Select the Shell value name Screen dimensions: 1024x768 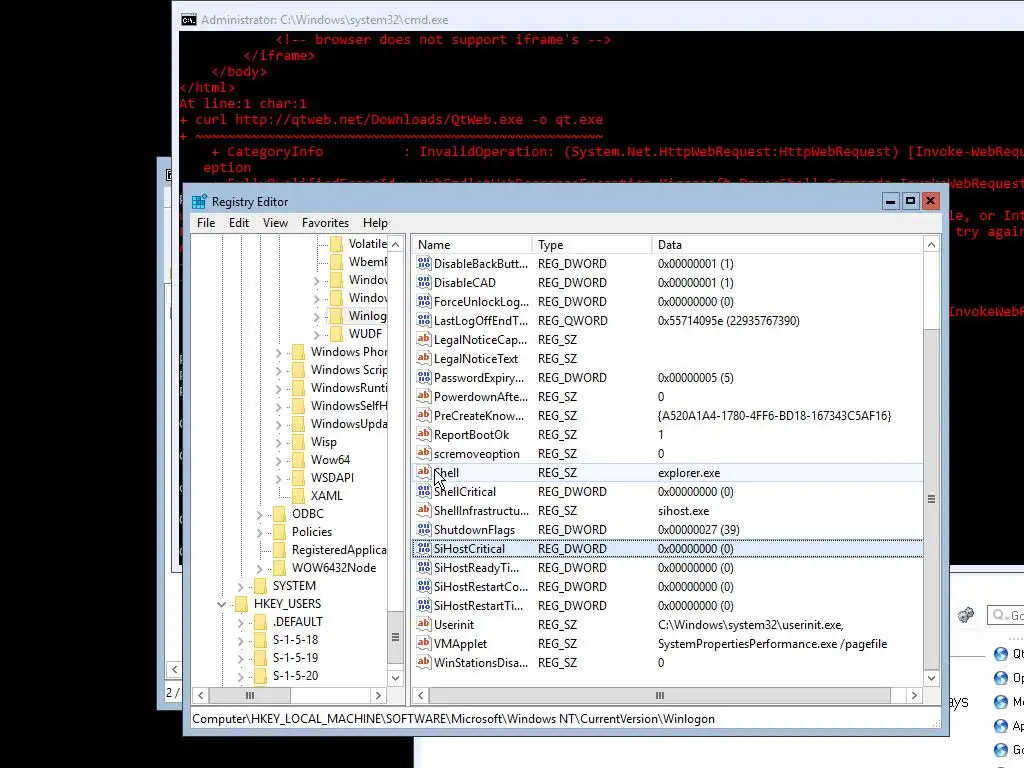(447, 473)
